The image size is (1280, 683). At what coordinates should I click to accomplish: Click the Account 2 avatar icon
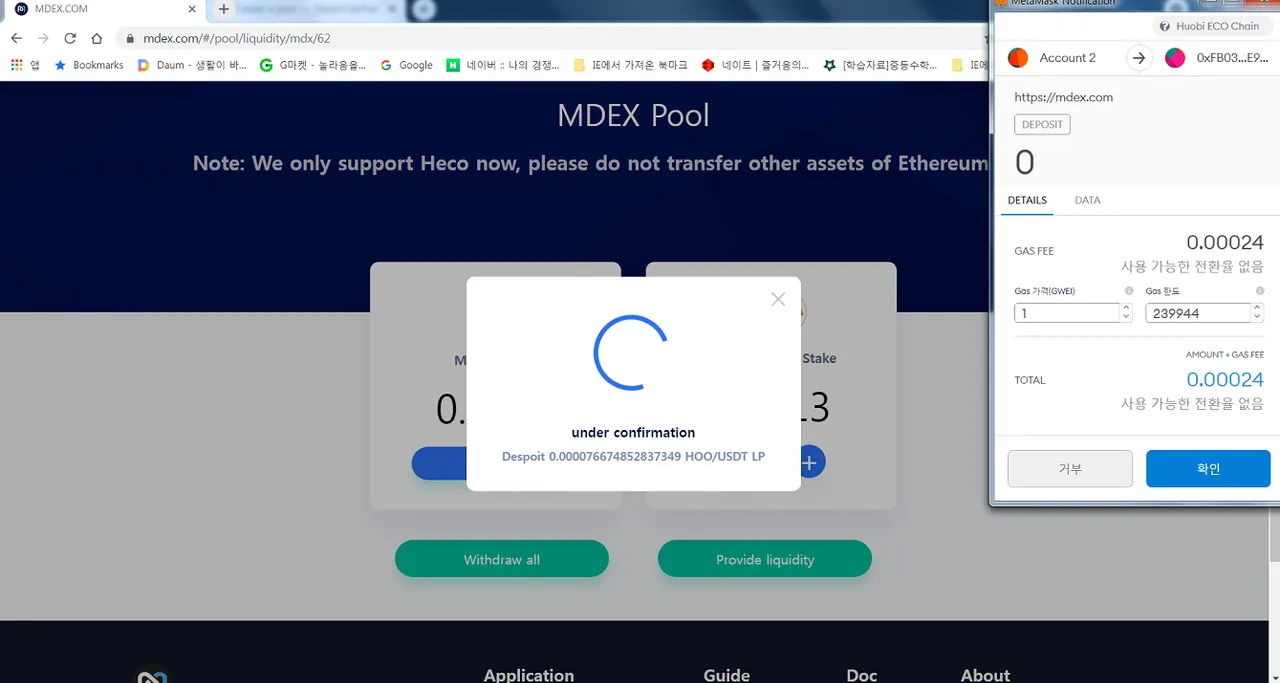pyautogui.click(x=1018, y=58)
